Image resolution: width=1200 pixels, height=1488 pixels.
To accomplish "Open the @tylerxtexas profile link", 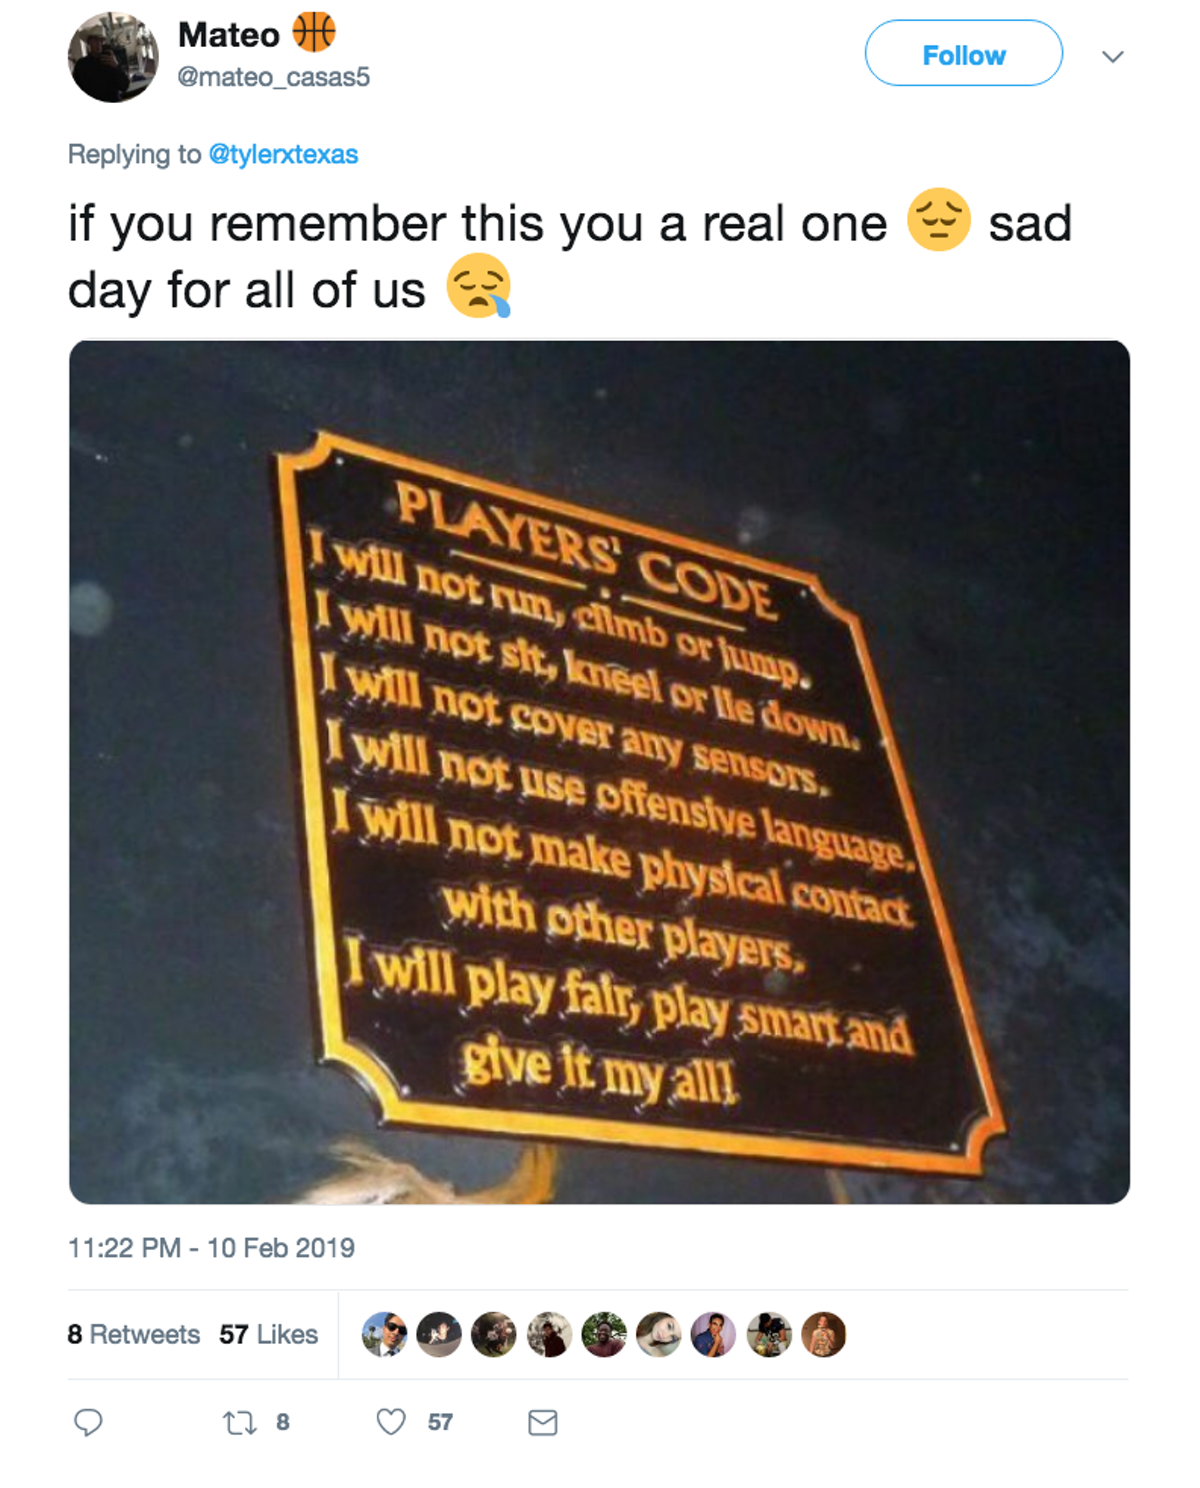I will pos(283,154).
